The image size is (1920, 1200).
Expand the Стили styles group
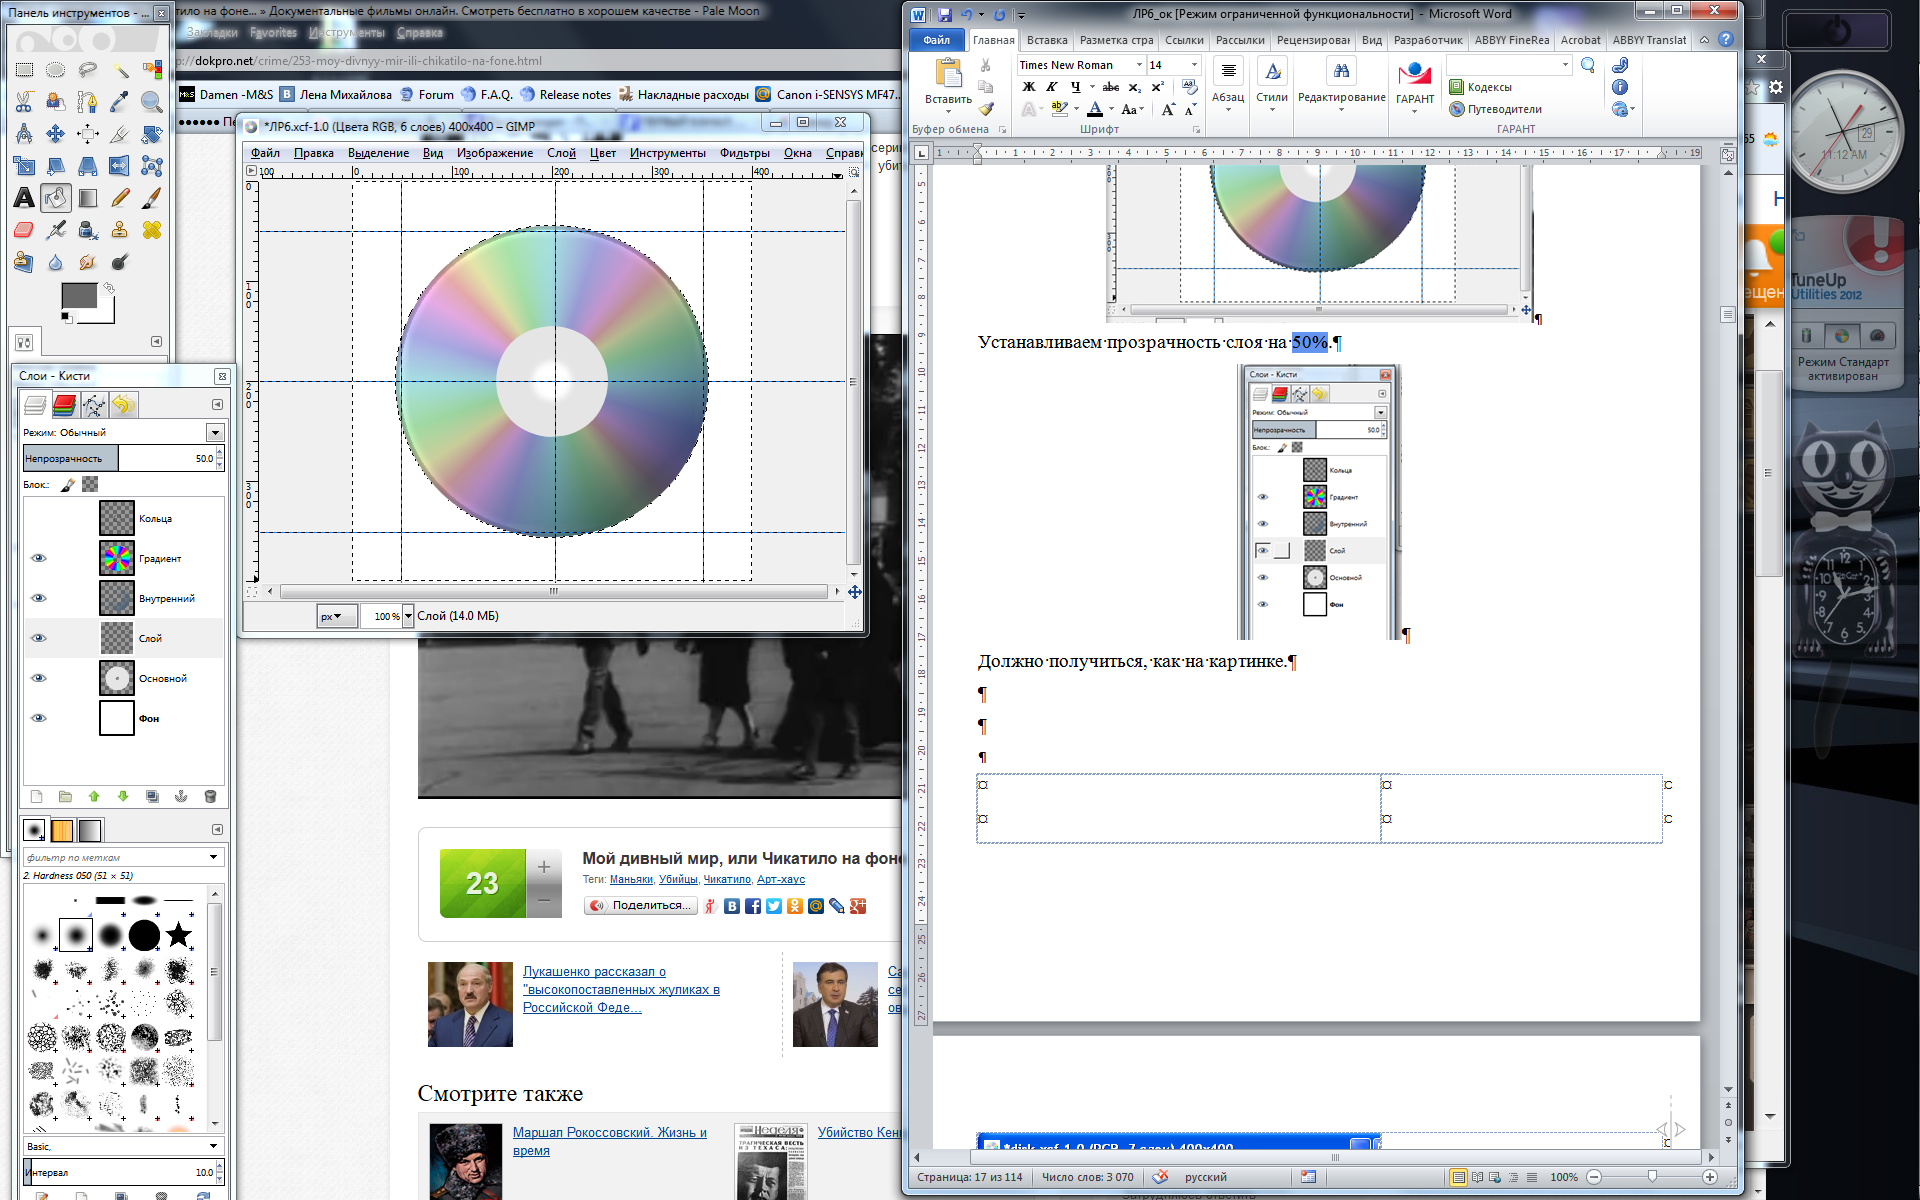pos(1272,85)
